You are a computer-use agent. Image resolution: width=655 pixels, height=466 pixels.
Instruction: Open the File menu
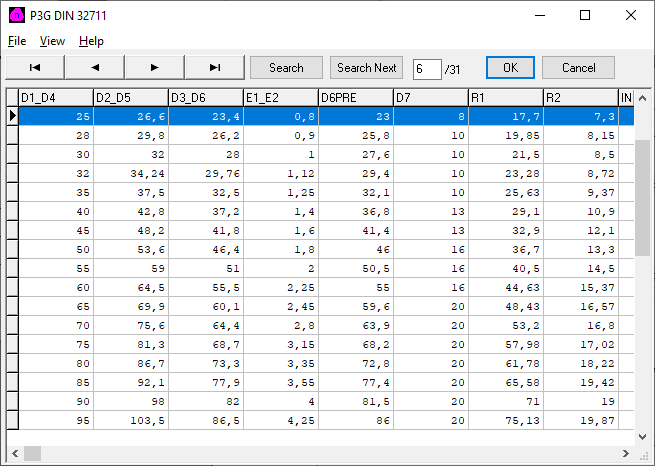tap(17, 41)
